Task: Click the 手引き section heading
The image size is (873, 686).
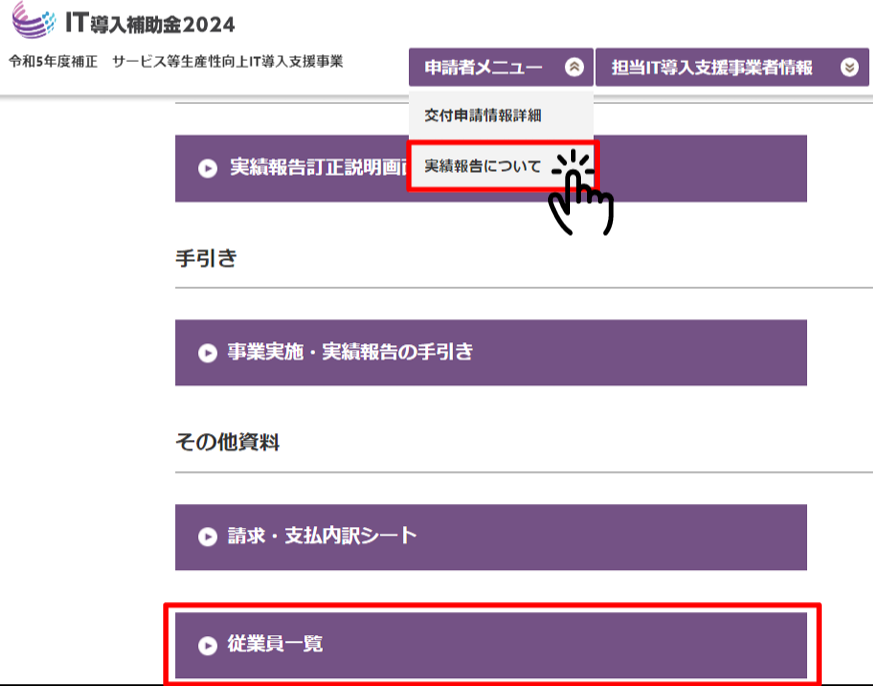Action: 206,259
